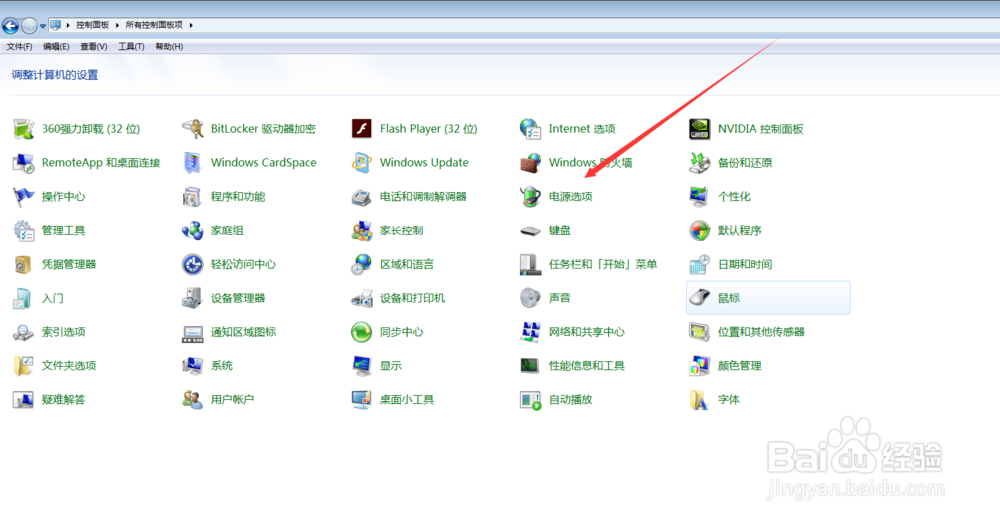Open the Flash Player icon

pyautogui.click(x=362, y=129)
